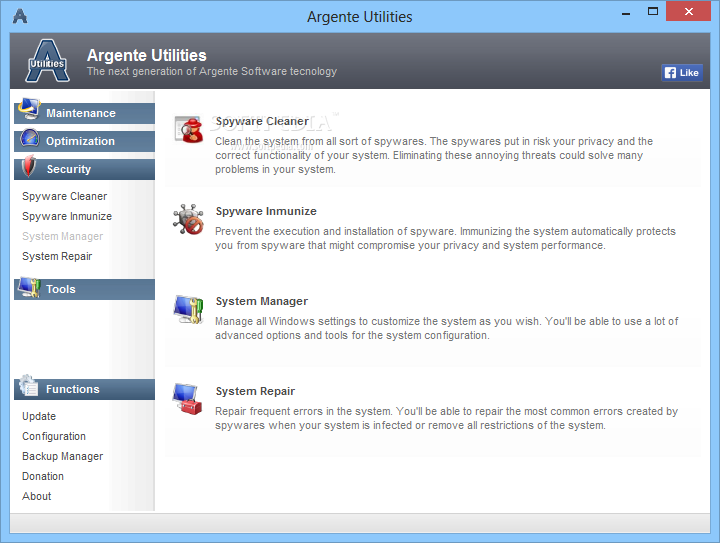Click the Argente Utilities logo in header
This screenshot has width=720, height=543.
pos(47,61)
